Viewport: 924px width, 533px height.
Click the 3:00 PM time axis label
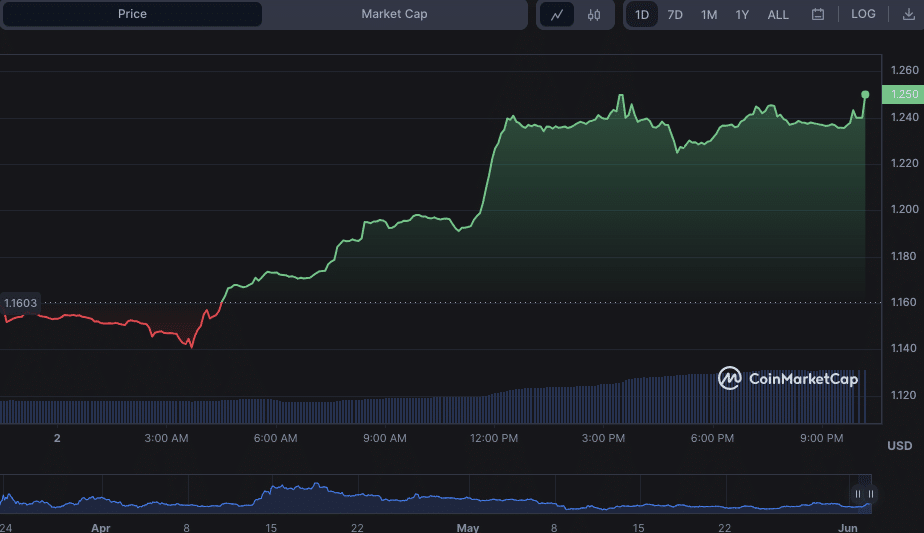603,438
